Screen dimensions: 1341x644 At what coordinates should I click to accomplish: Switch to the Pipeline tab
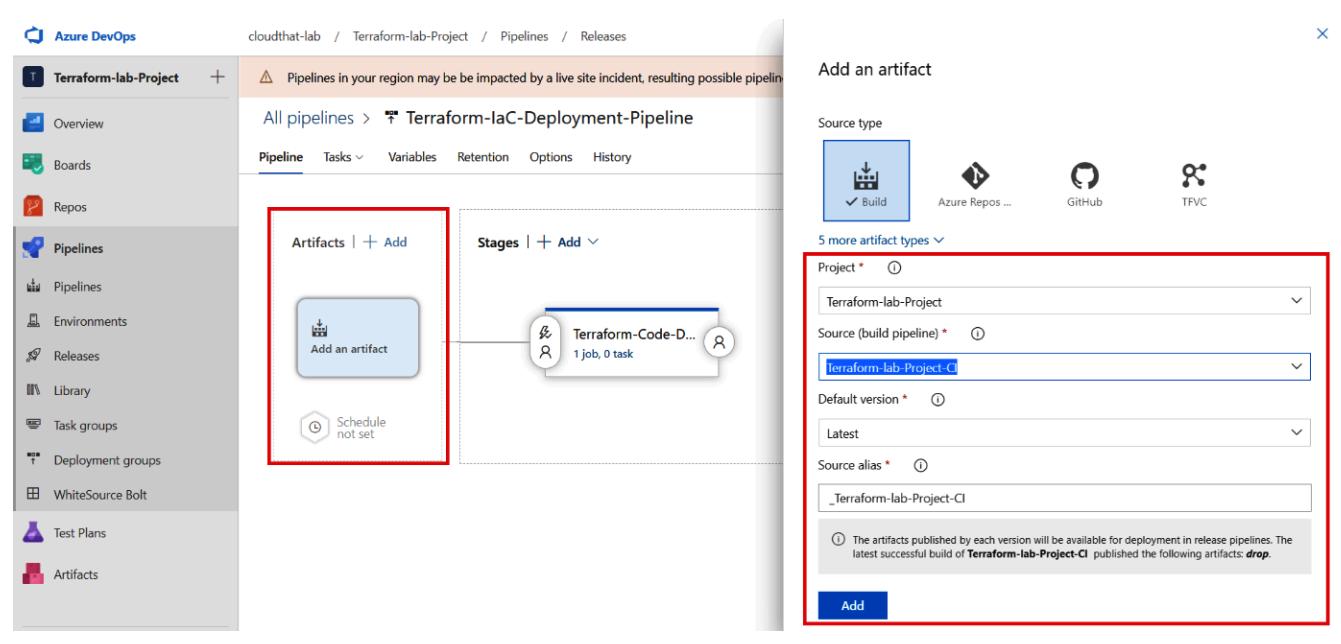coord(280,157)
